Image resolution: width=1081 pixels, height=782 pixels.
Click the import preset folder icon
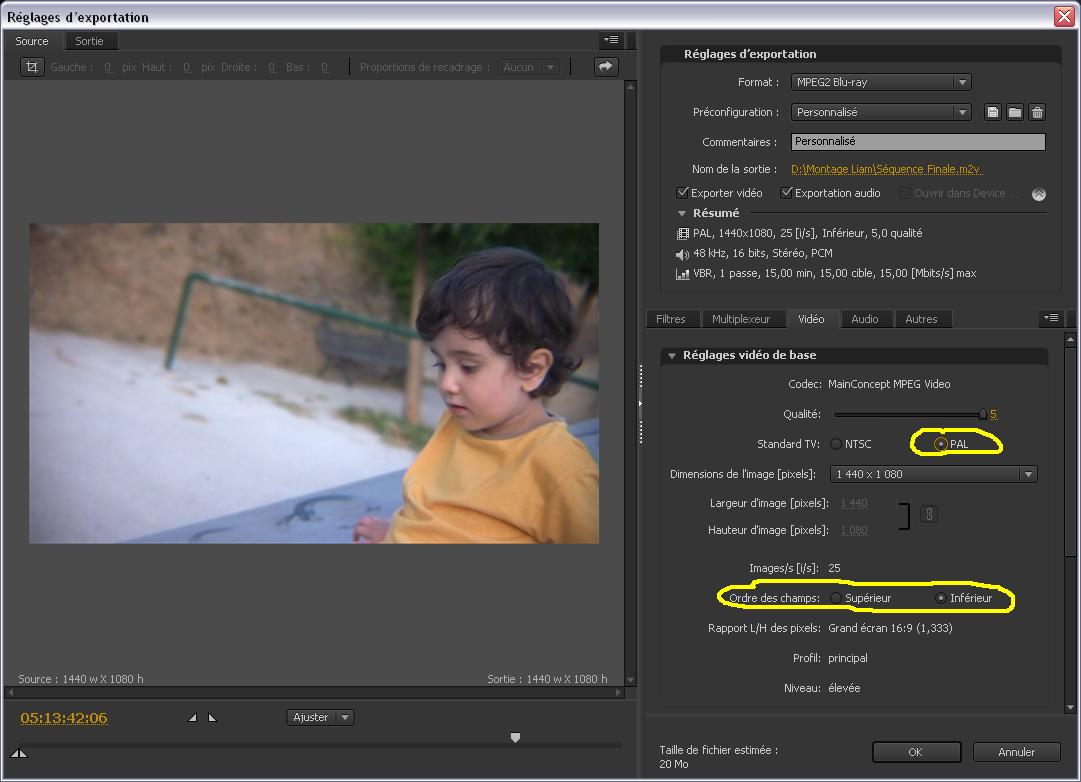(1014, 113)
